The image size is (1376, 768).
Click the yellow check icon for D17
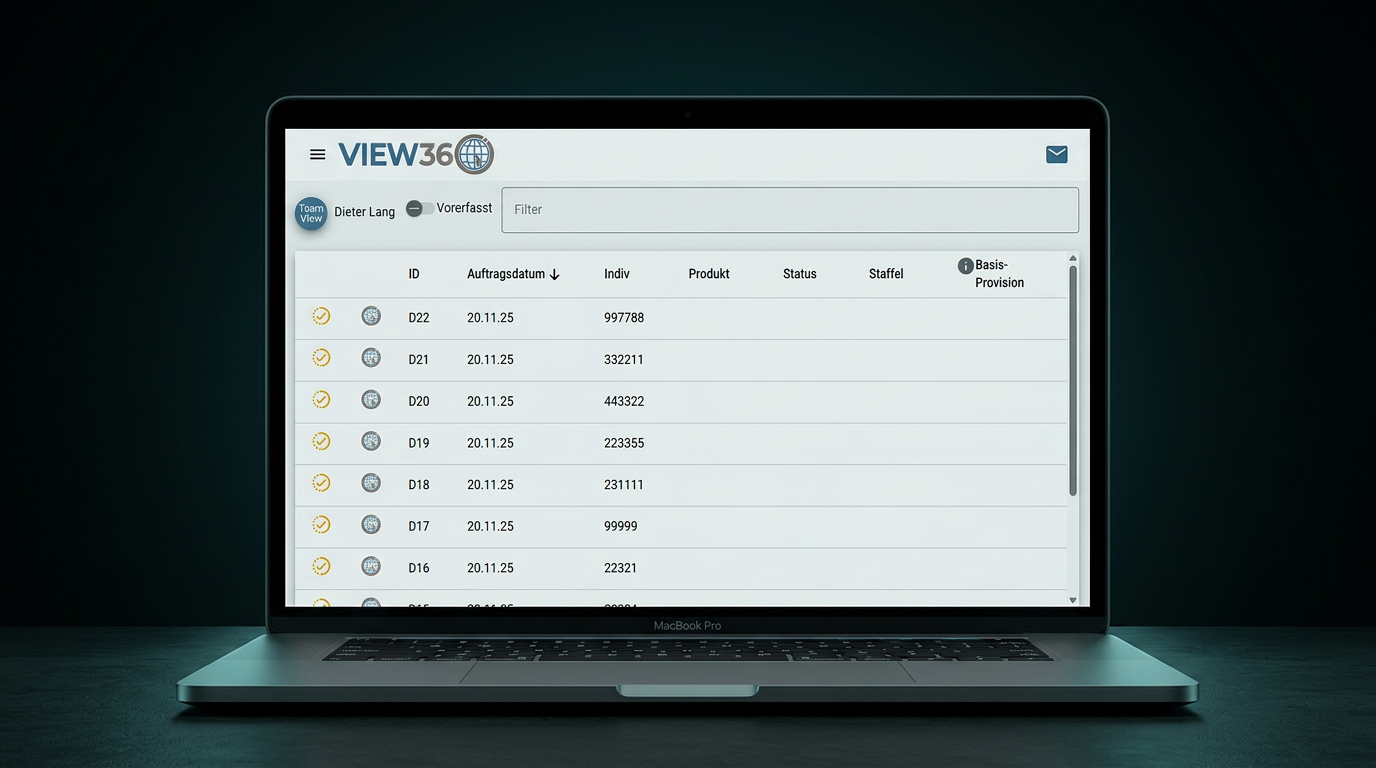(x=321, y=524)
